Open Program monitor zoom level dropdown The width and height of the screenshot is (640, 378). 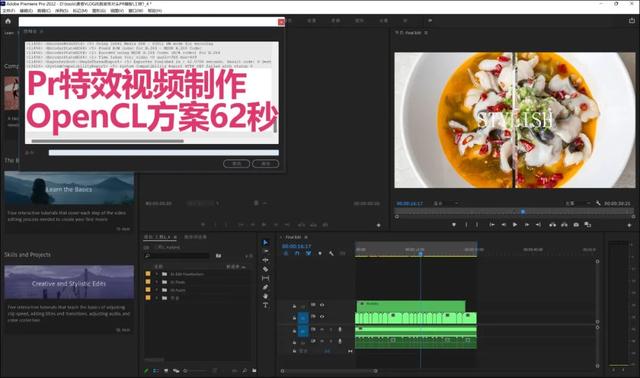[x=446, y=203]
